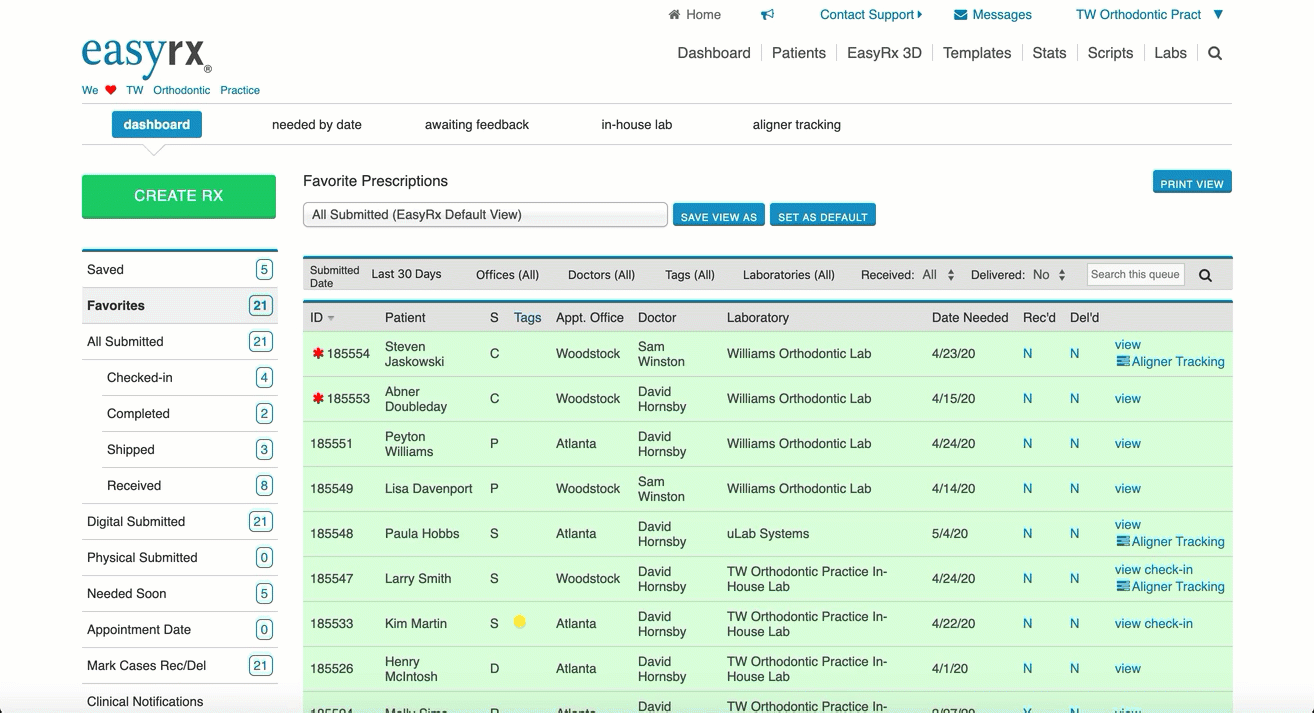Open the Tags (All) filter
This screenshot has height=713, width=1314.
690,274
